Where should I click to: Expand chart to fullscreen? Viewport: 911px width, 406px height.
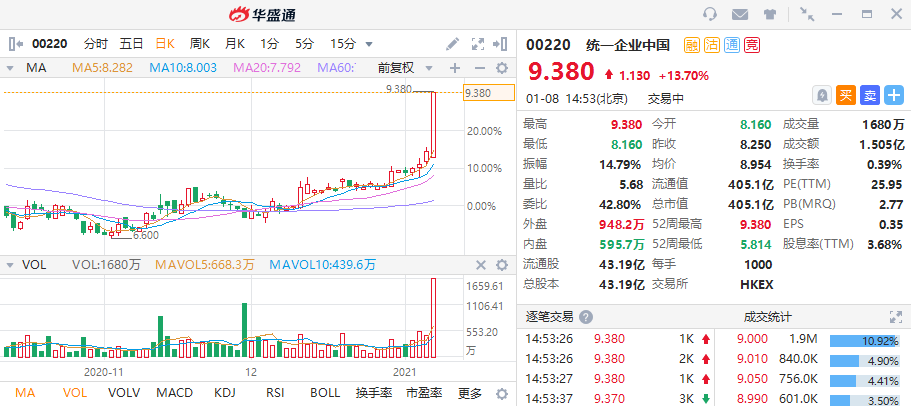[x=478, y=44]
